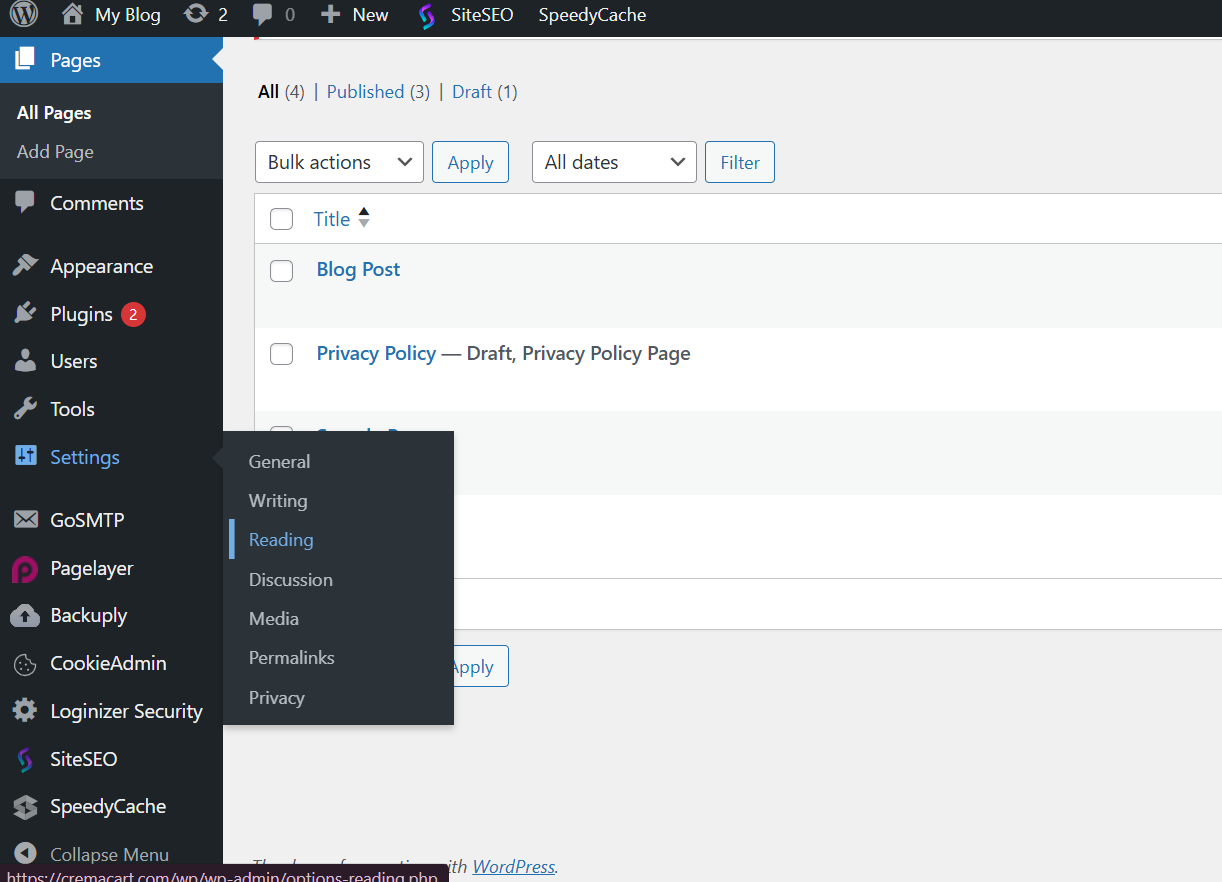The height and width of the screenshot is (882, 1222).
Task: Toggle the select-all checkbox beside Title
Action: click(282, 219)
